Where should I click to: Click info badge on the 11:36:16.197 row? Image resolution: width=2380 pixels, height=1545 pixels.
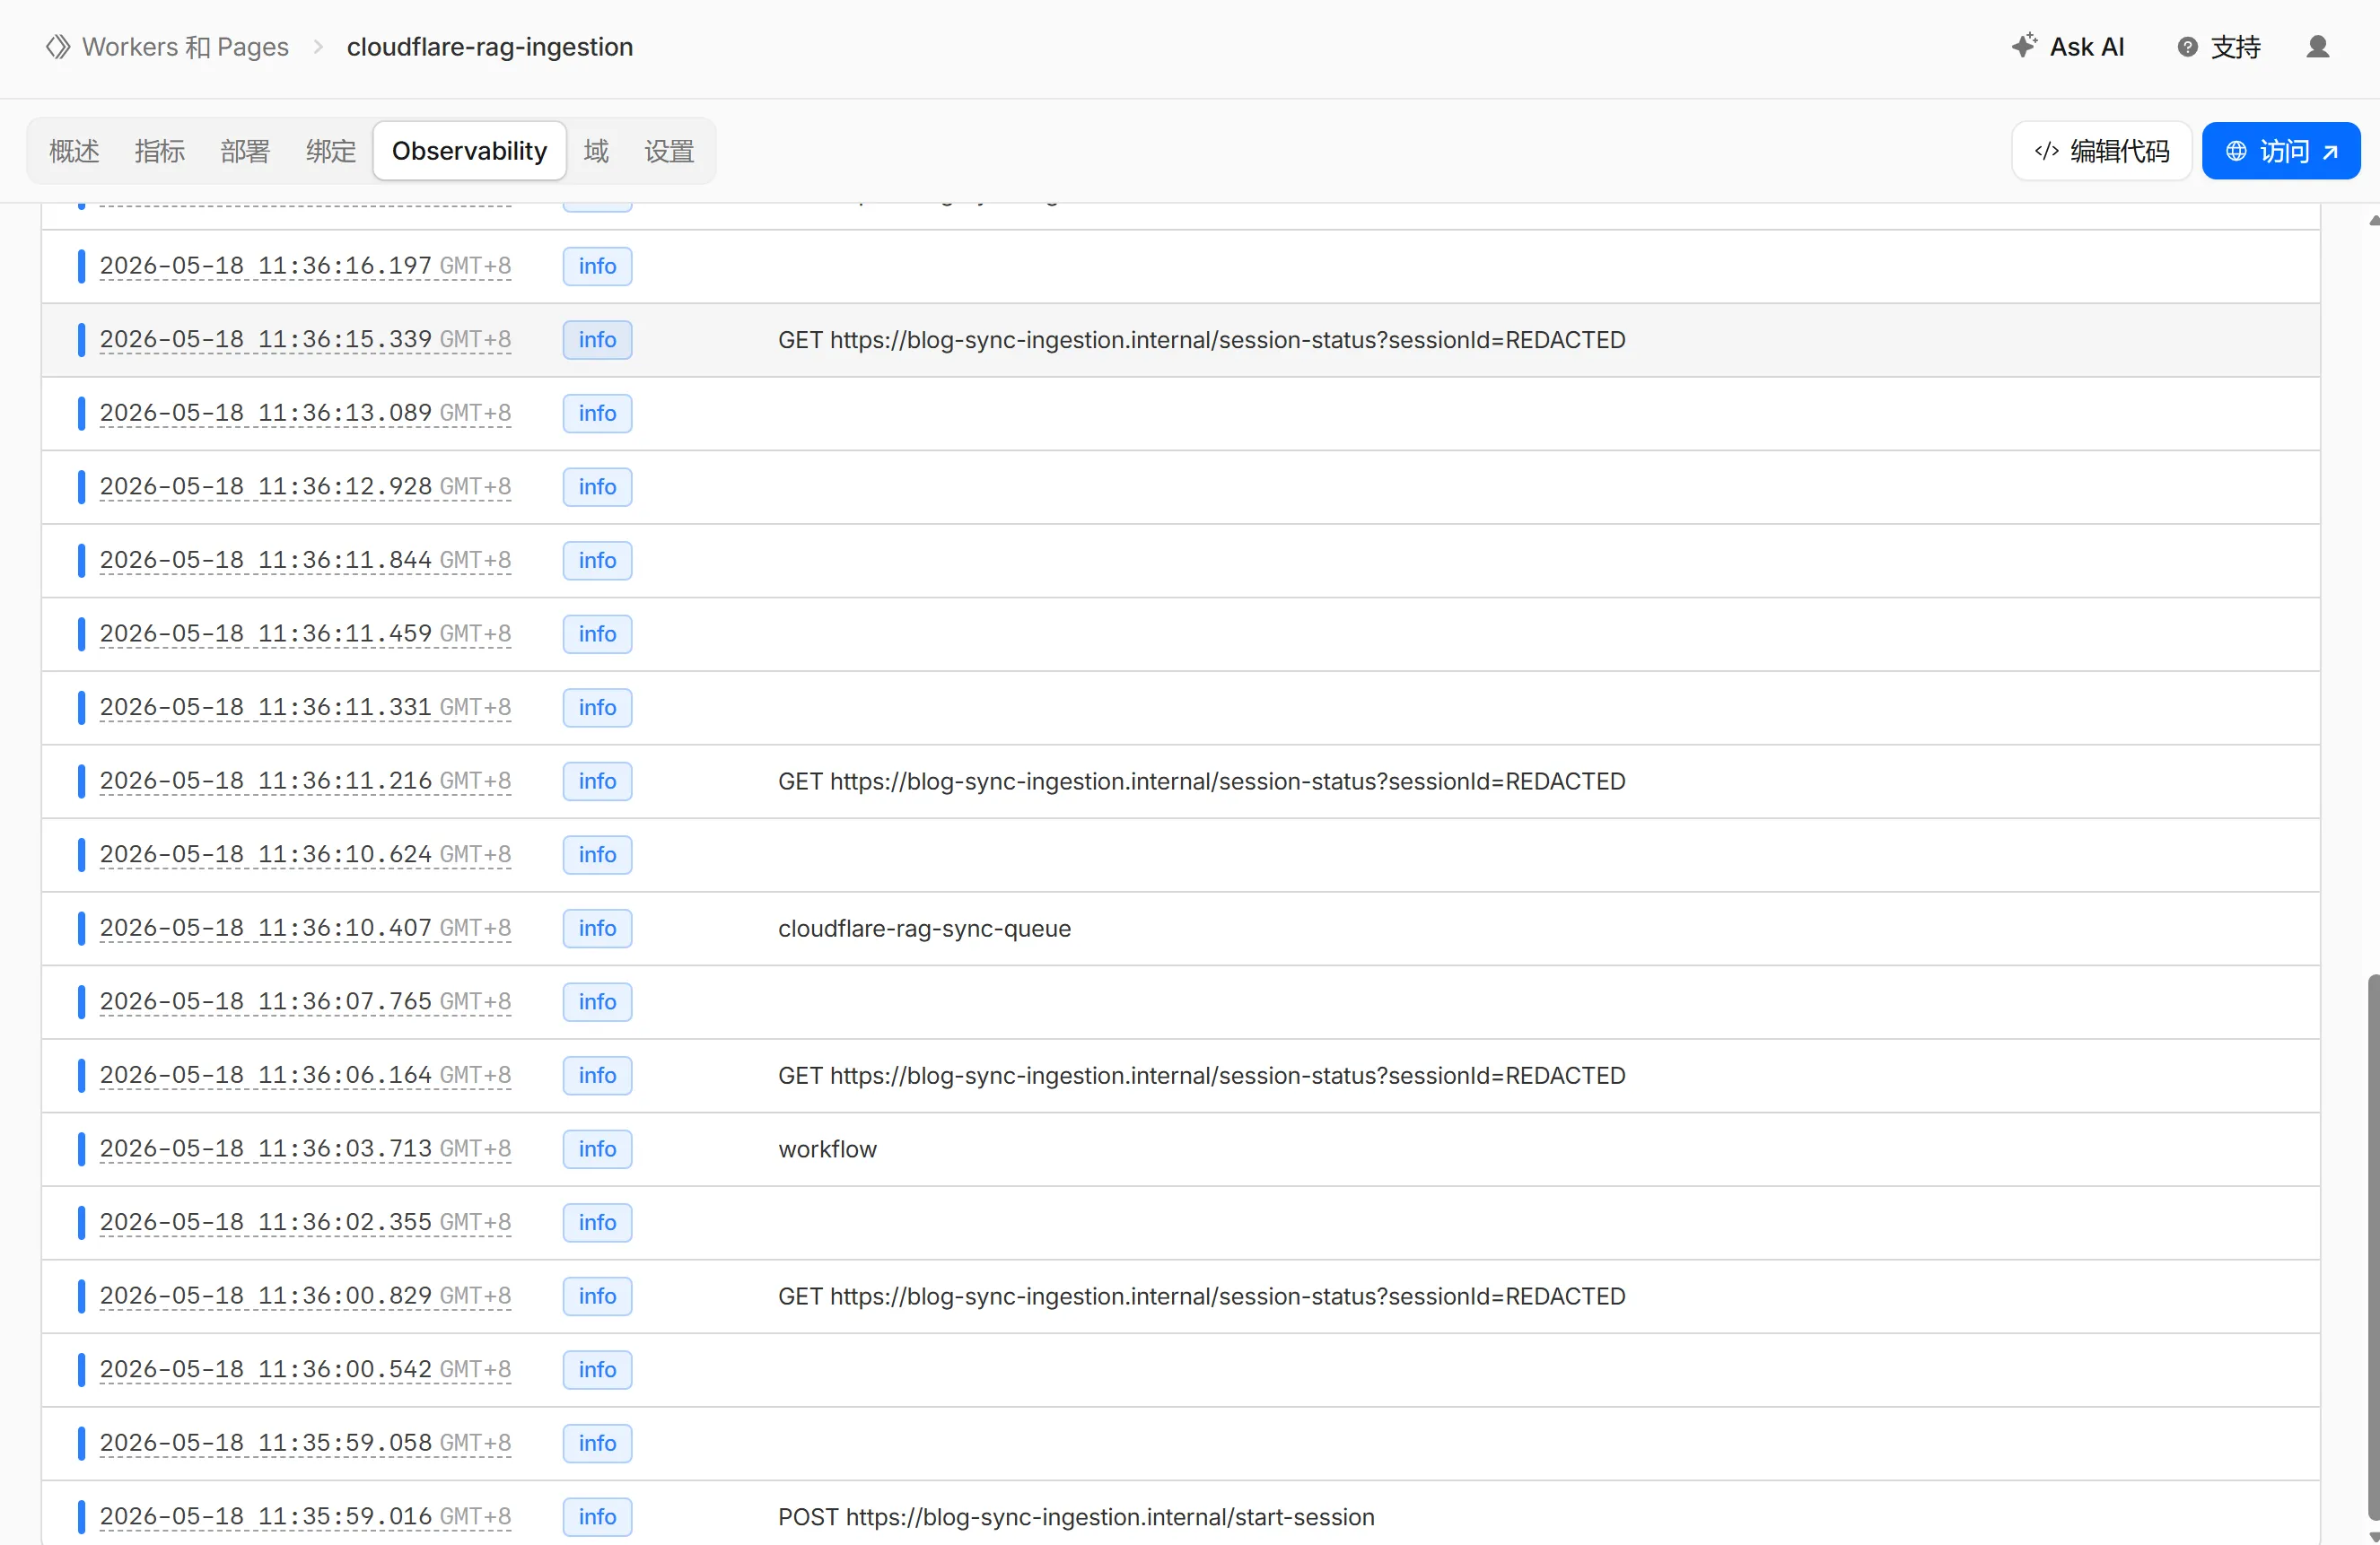(597, 266)
